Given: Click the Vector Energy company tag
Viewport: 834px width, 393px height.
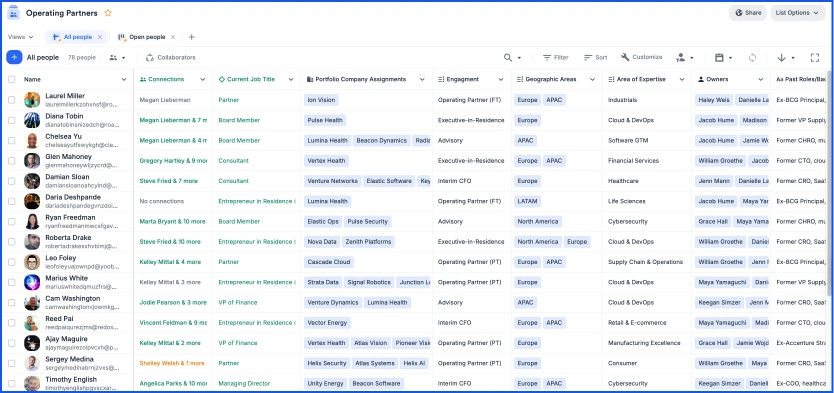Looking at the screenshot, I should pyautogui.click(x=327, y=322).
